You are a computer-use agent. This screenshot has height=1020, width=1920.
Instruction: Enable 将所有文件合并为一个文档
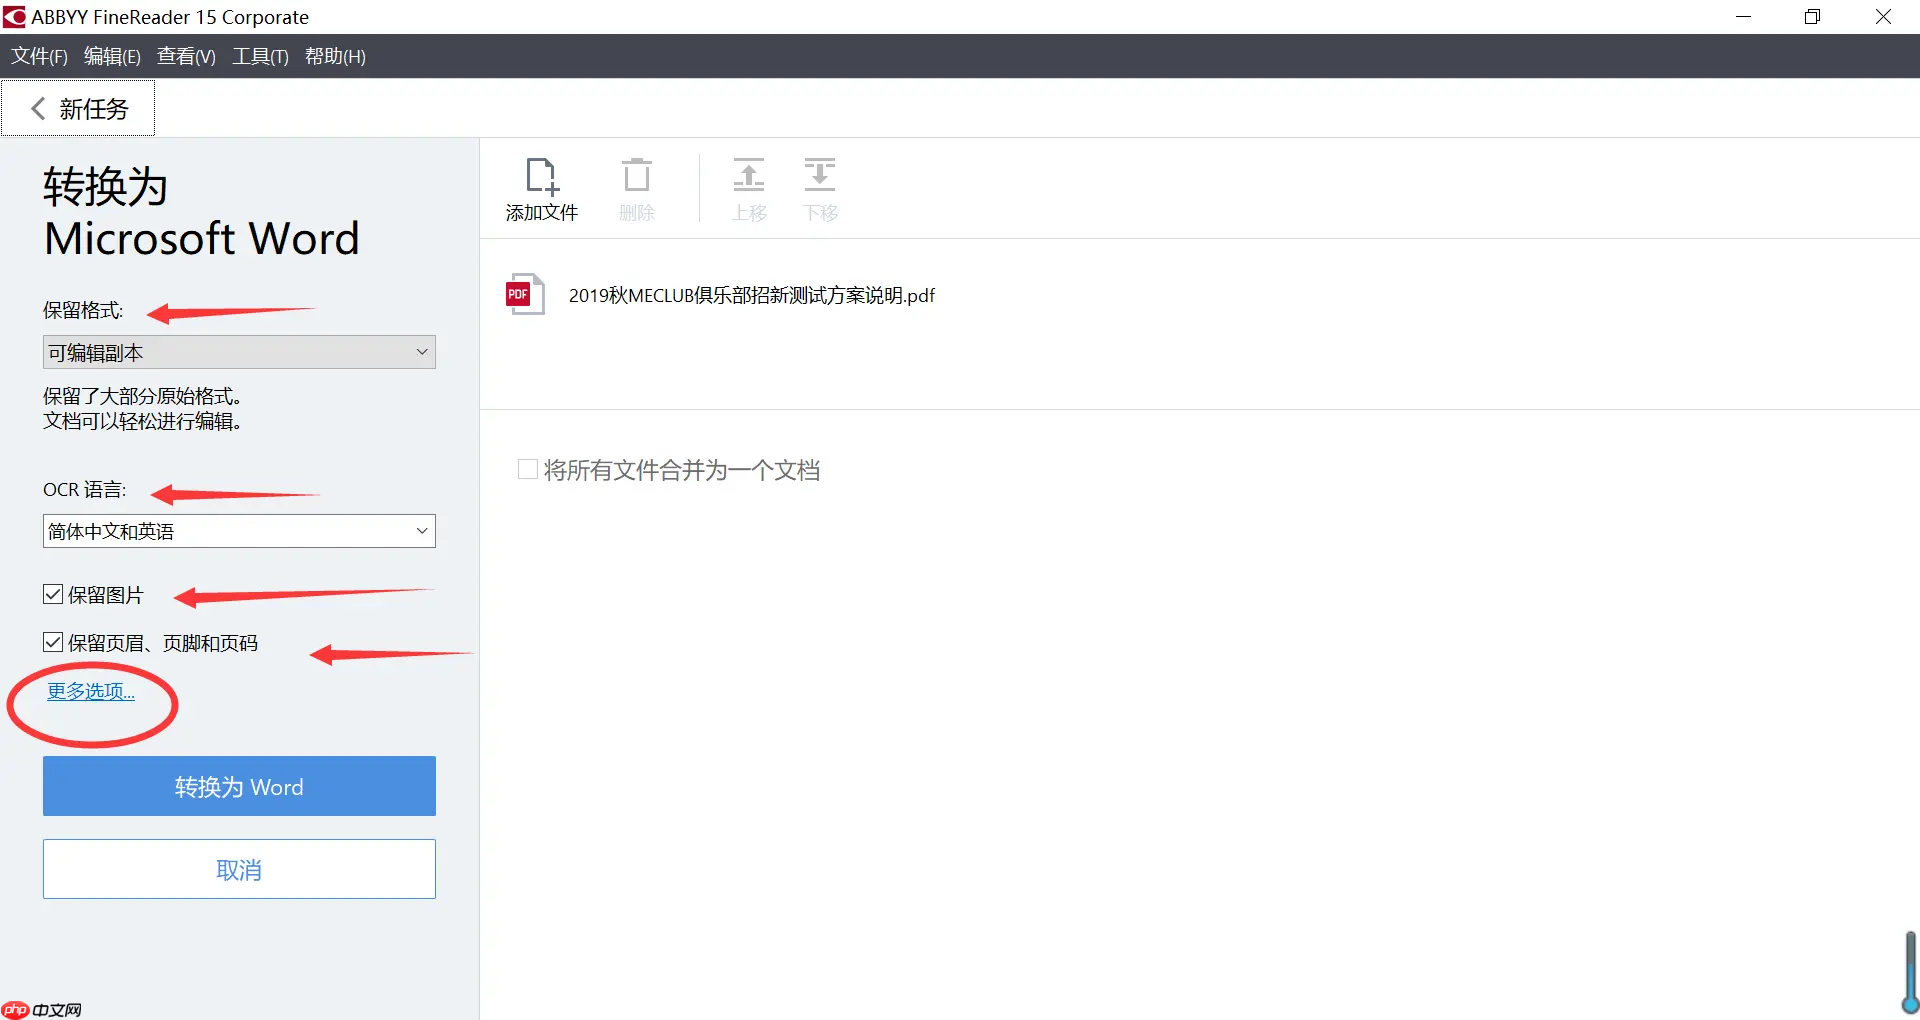click(x=528, y=469)
